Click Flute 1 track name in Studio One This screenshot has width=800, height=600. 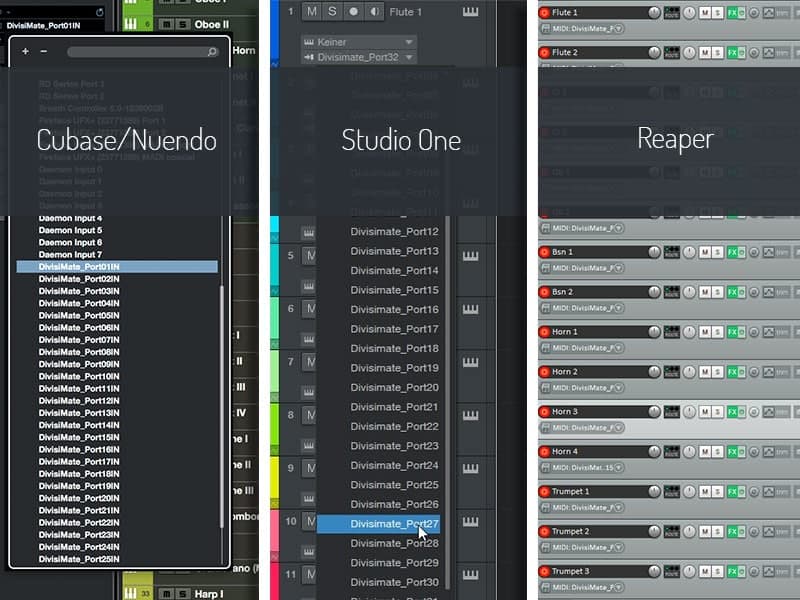tap(406, 12)
